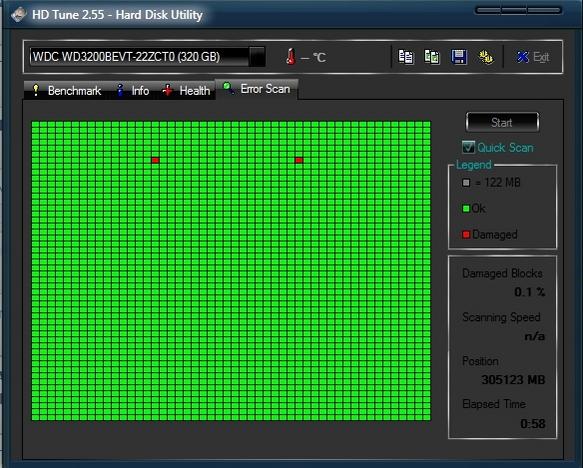Click the copy screenshot to clipboard icon
This screenshot has height=468, width=583.
click(x=432, y=57)
